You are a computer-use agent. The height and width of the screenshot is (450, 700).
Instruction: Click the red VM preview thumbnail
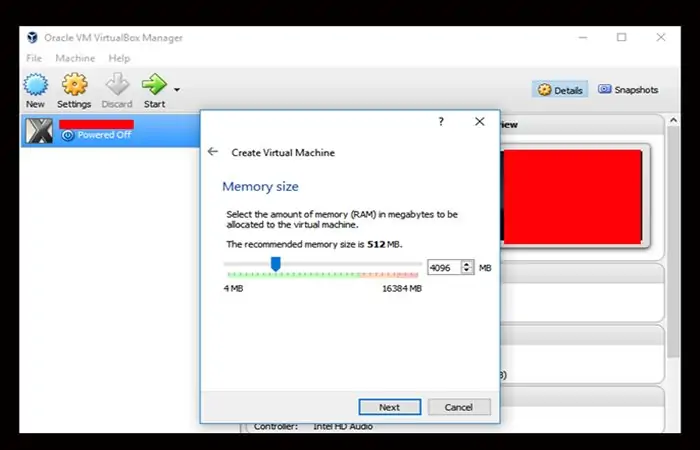tap(573, 196)
